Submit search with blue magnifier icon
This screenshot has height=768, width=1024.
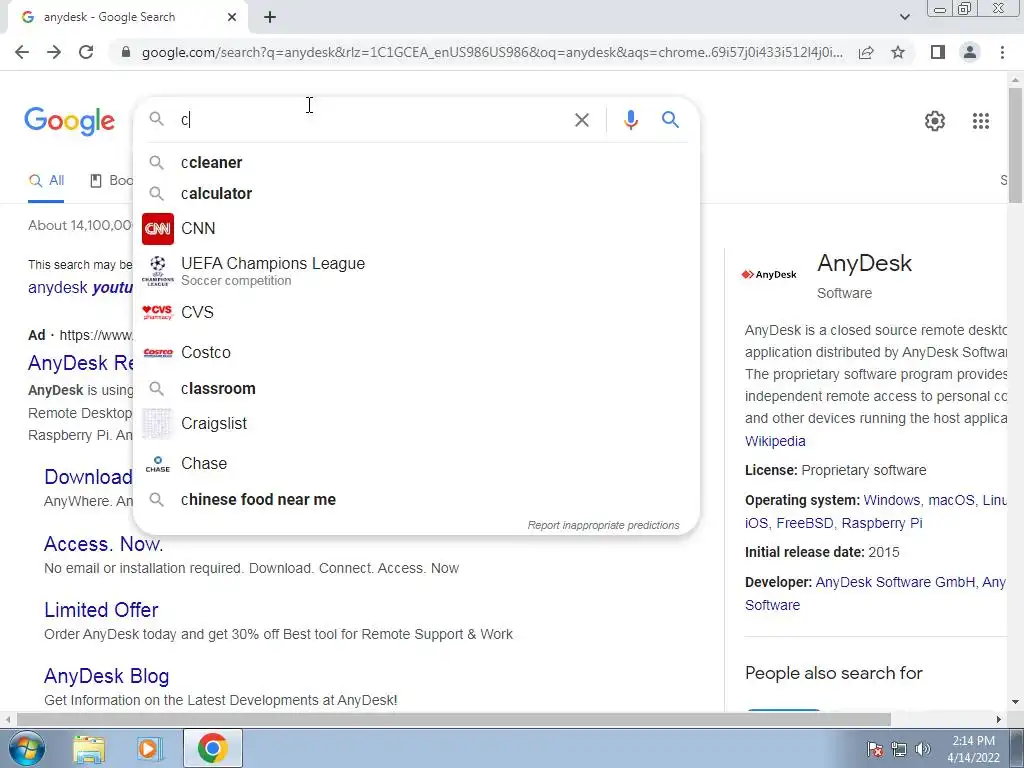pos(670,120)
